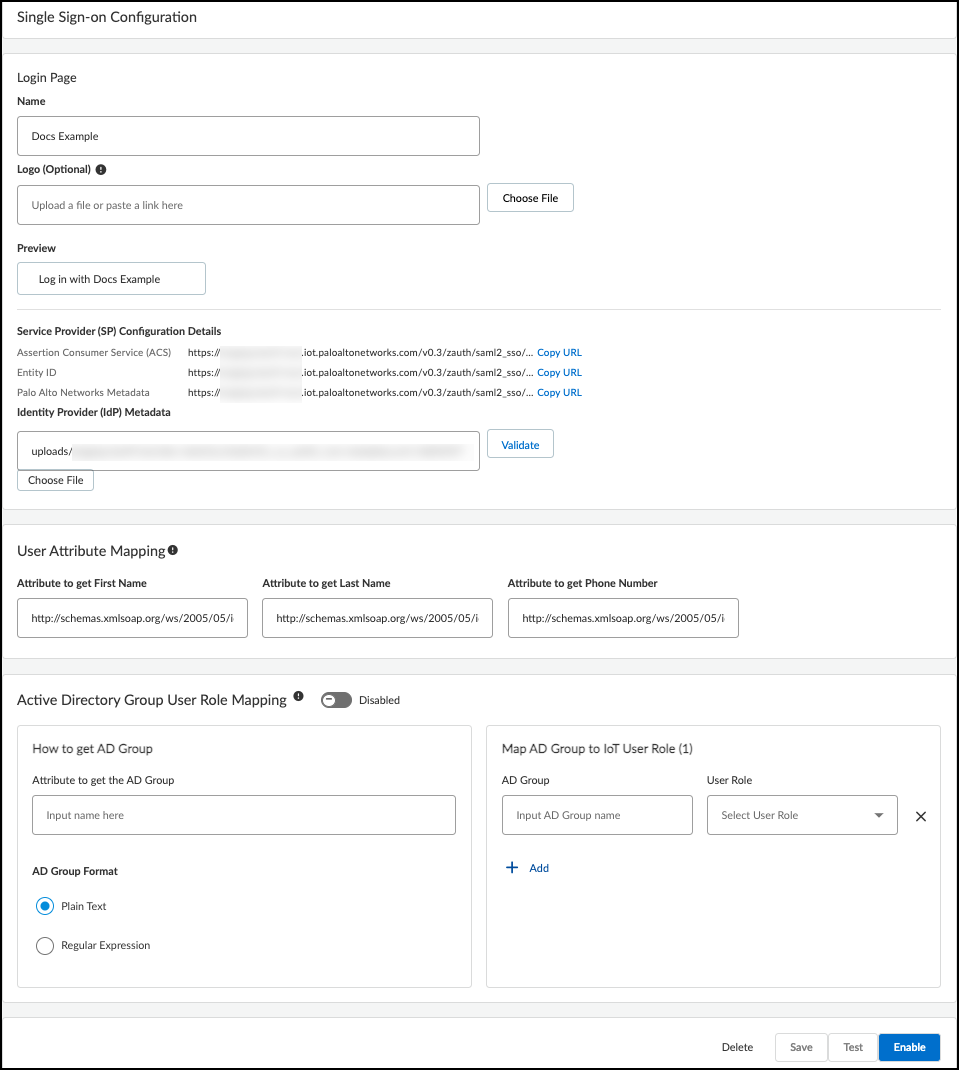Click Delete at the bottom

click(737, 1047)
